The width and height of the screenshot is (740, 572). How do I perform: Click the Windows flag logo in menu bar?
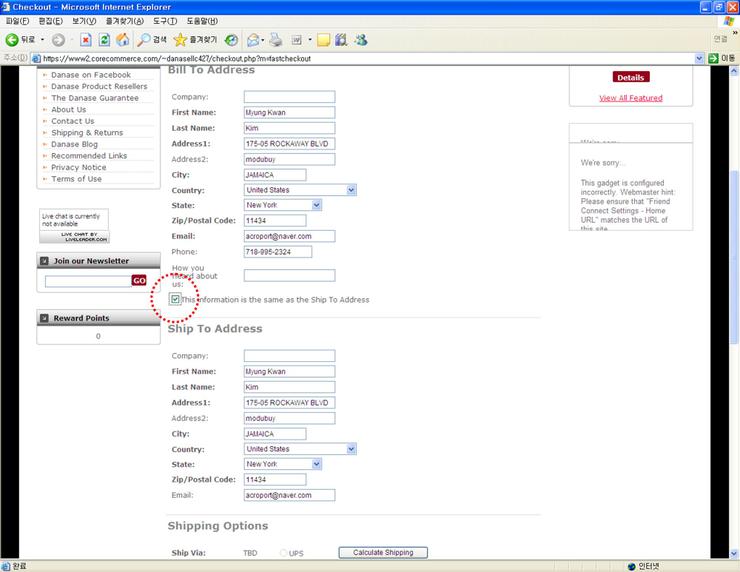click(729, 21)
